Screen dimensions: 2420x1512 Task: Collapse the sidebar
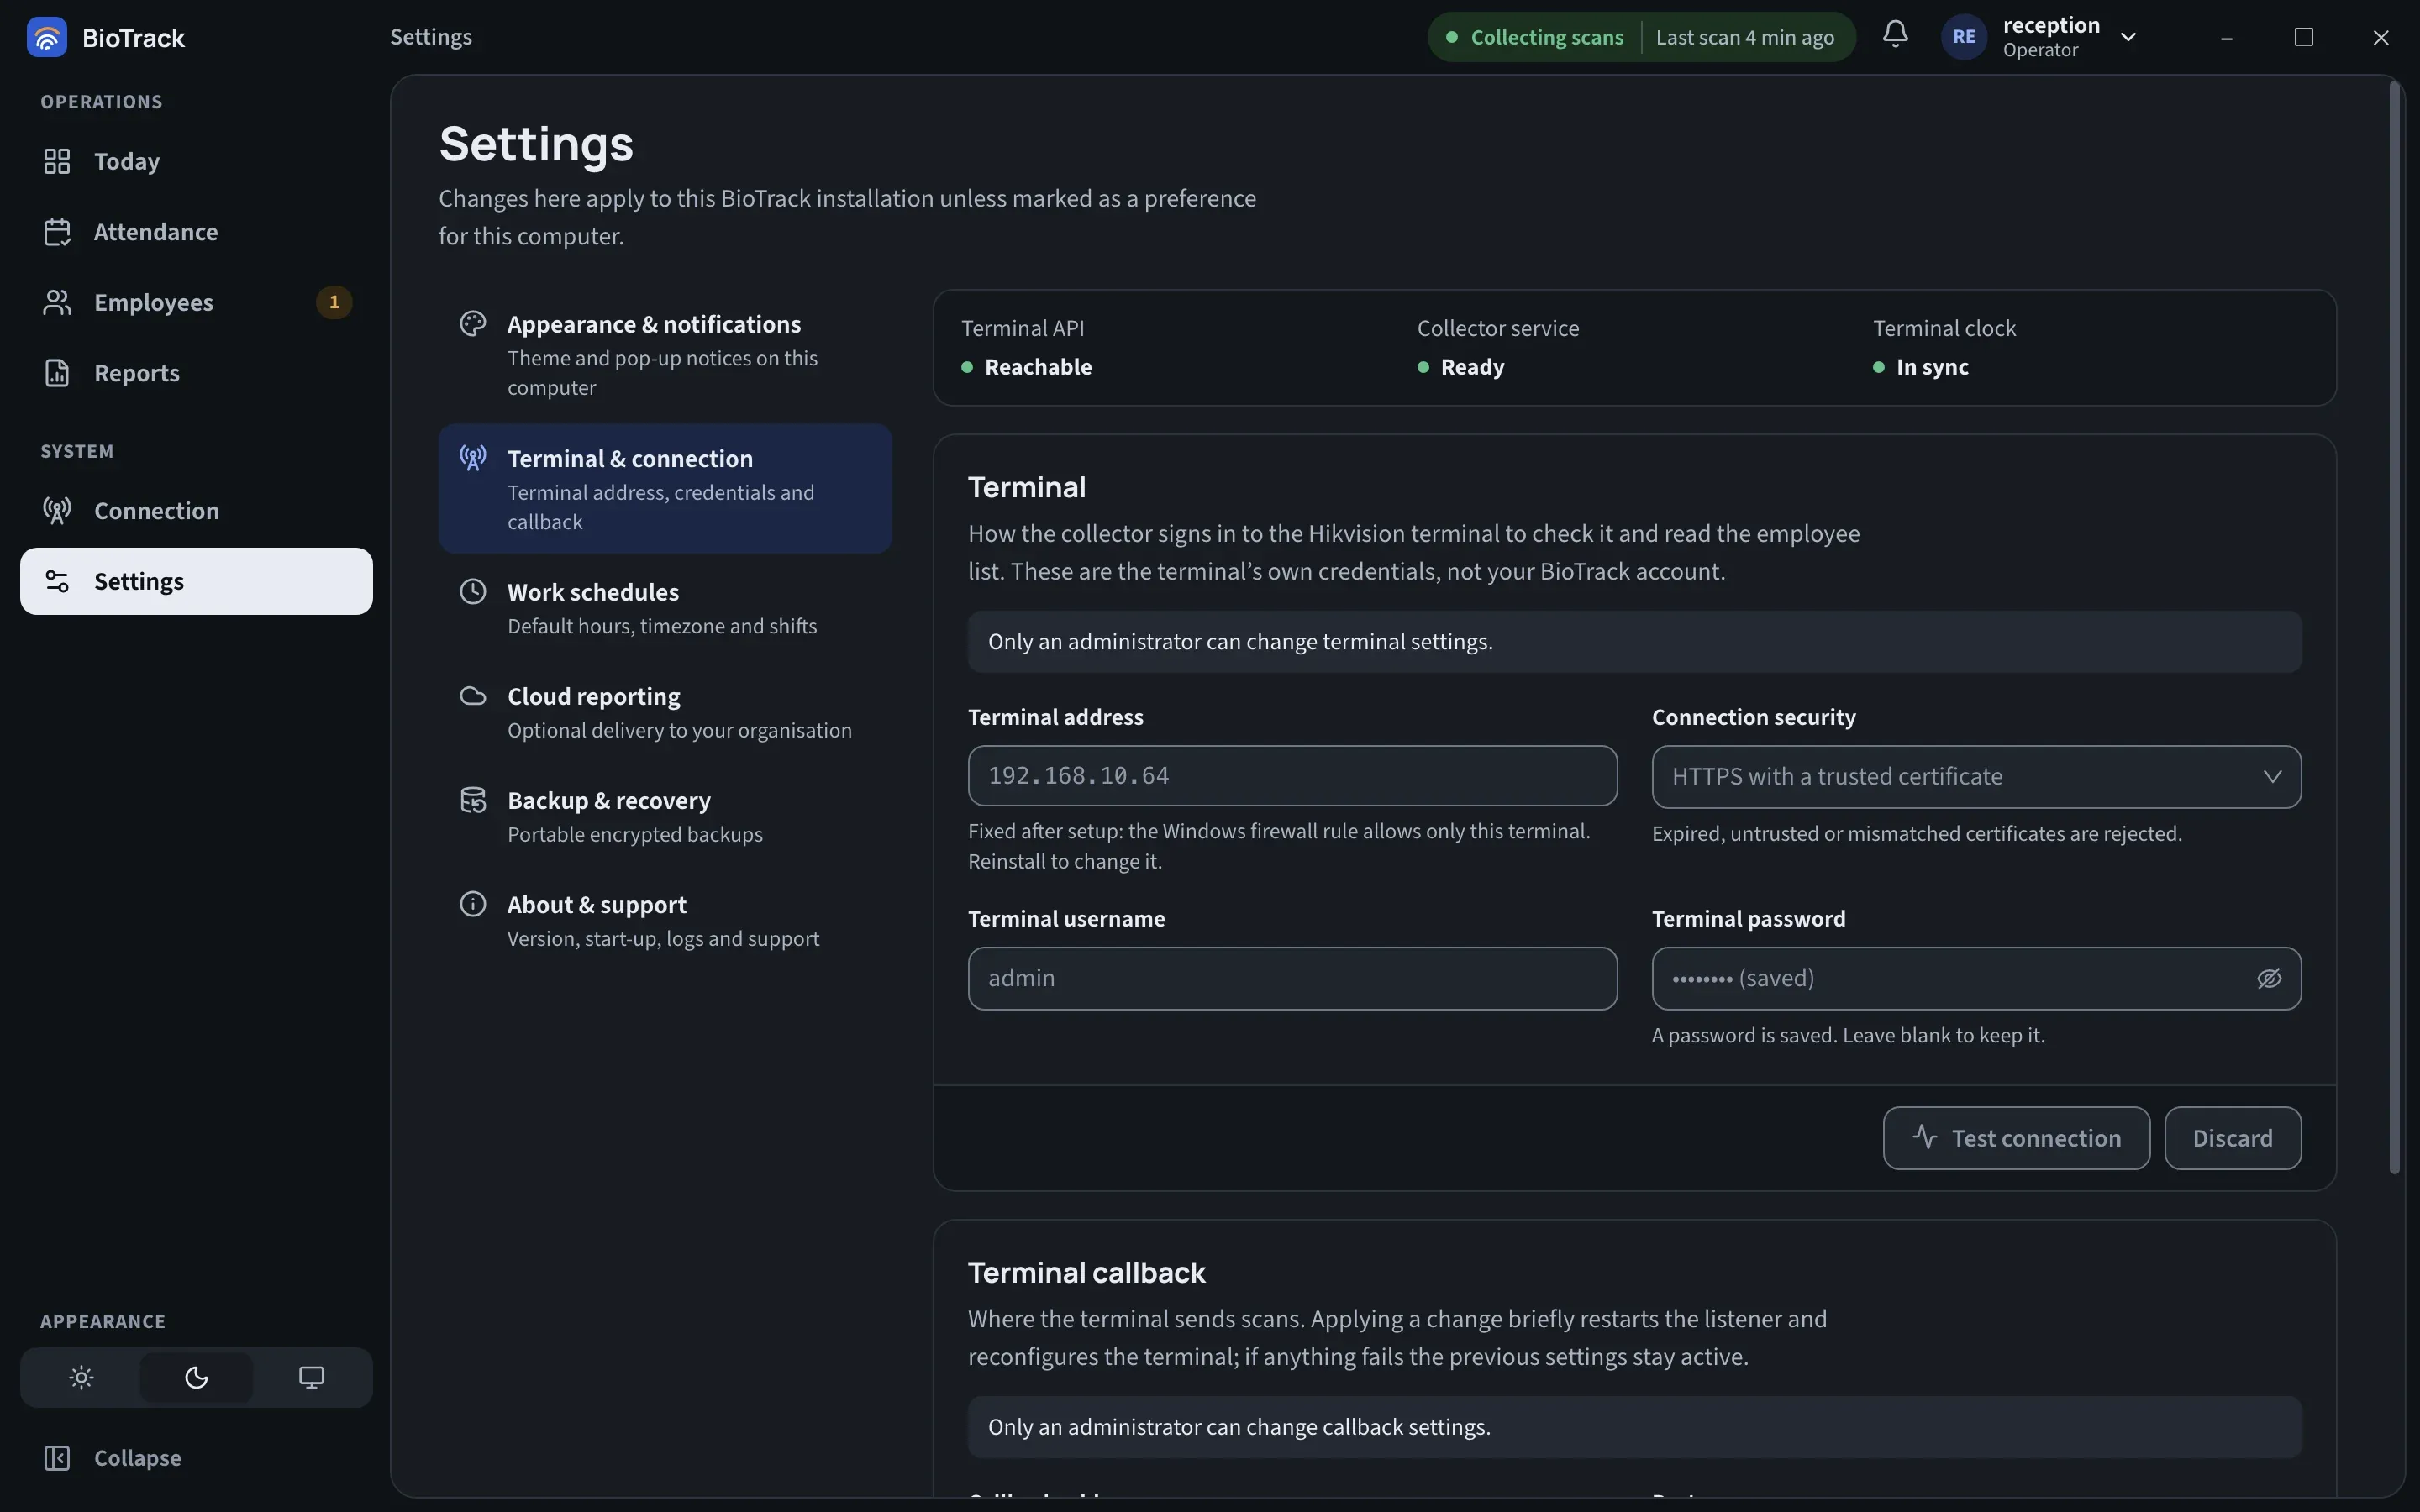click(196, 1458)
